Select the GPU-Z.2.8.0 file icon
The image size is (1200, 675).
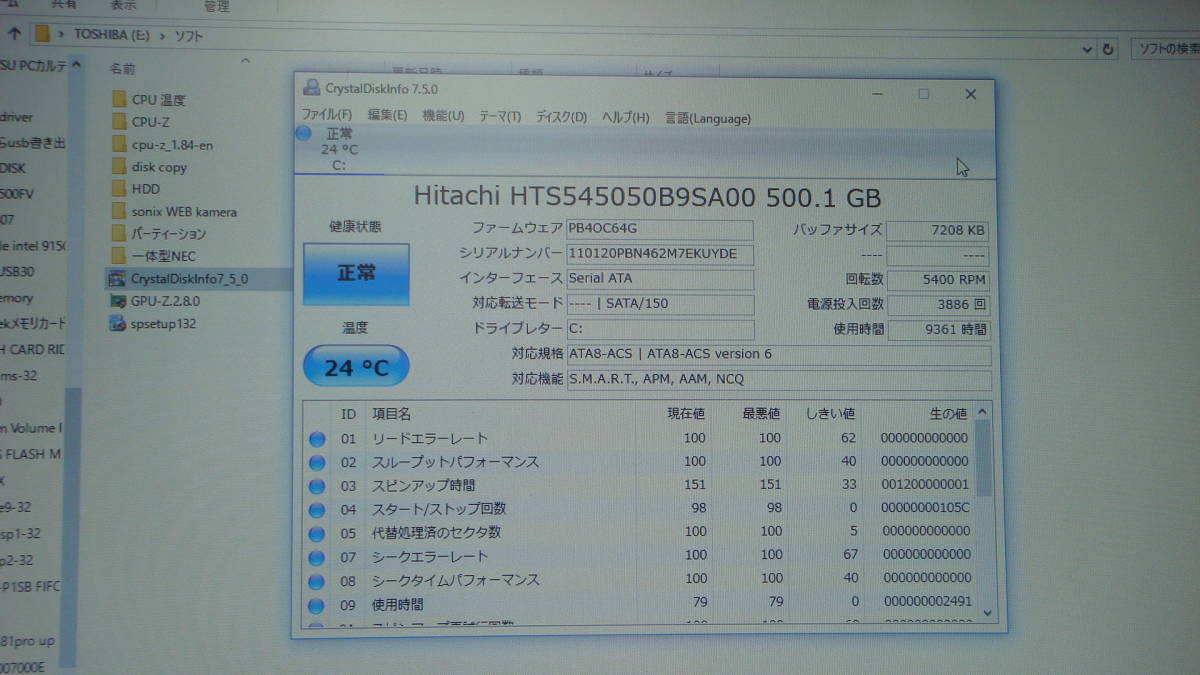pos(118,300)
